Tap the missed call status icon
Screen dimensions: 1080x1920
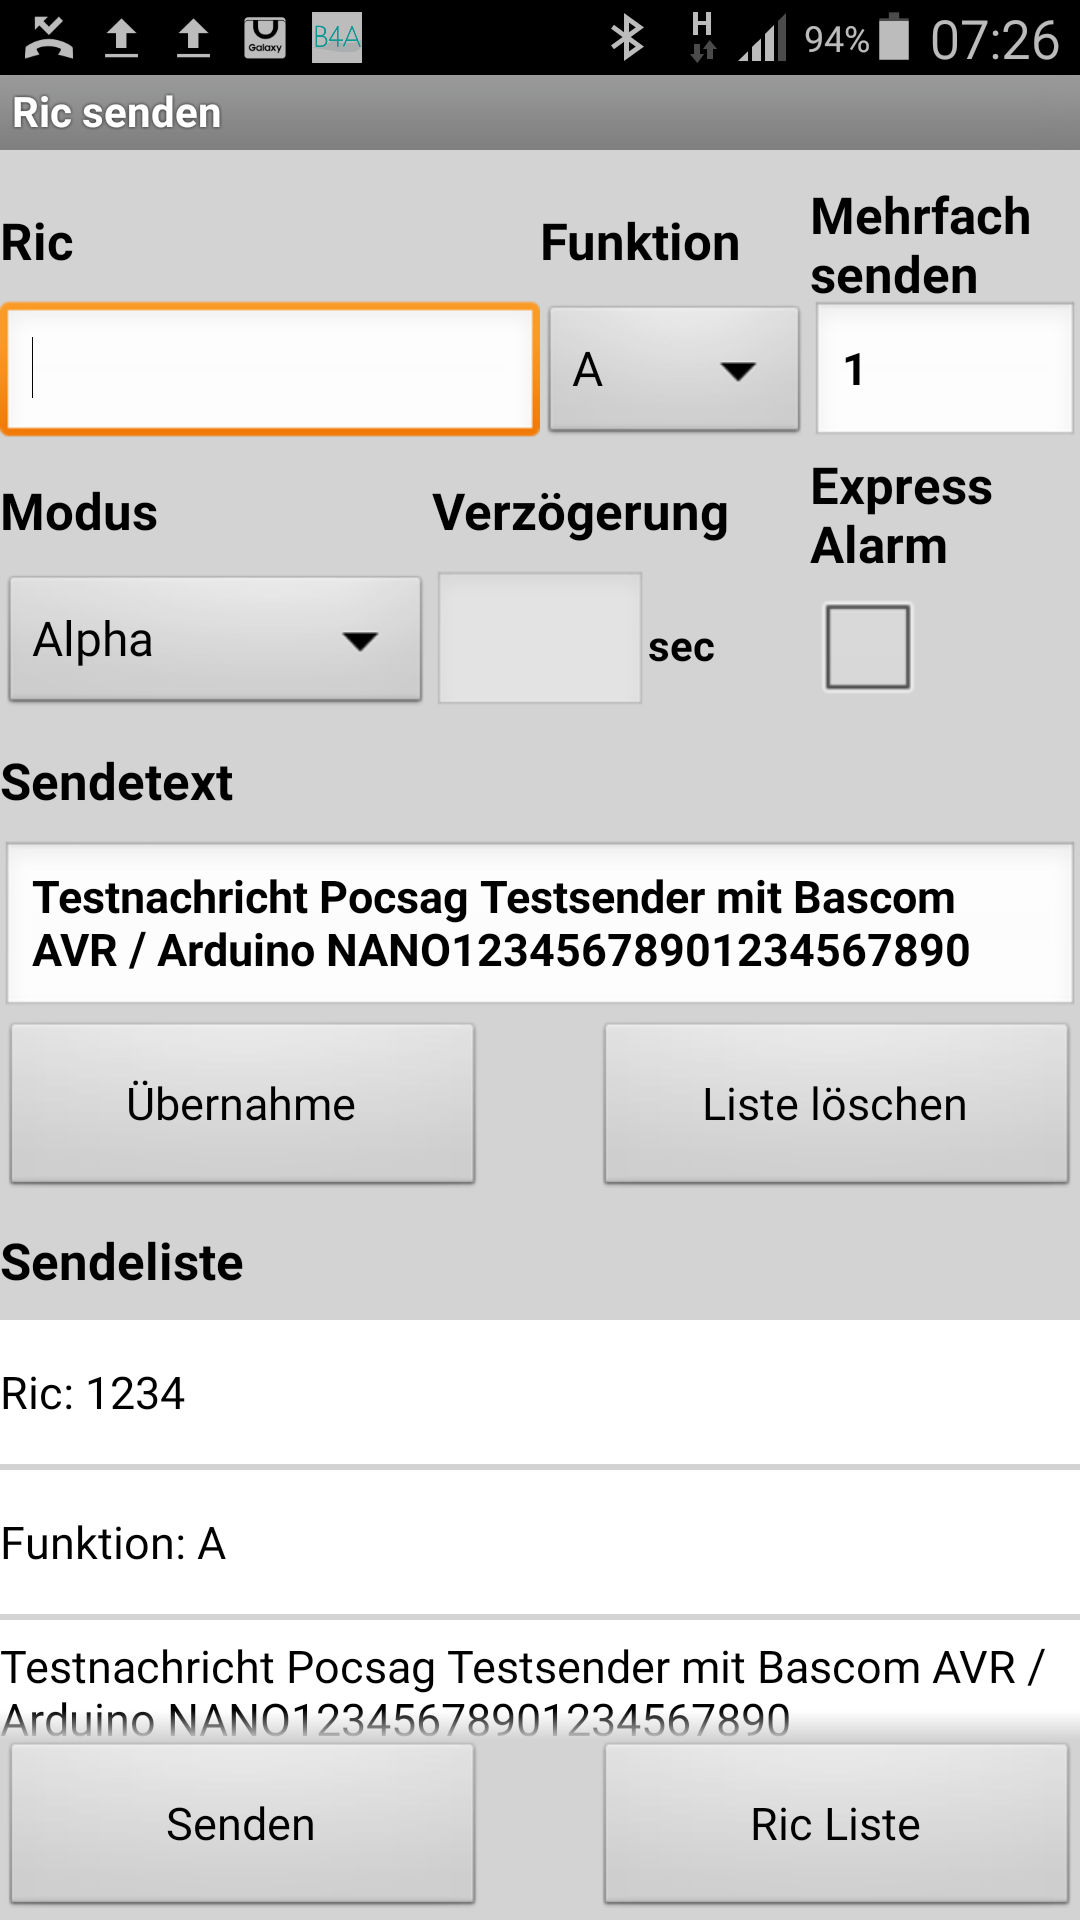(48, 38)
